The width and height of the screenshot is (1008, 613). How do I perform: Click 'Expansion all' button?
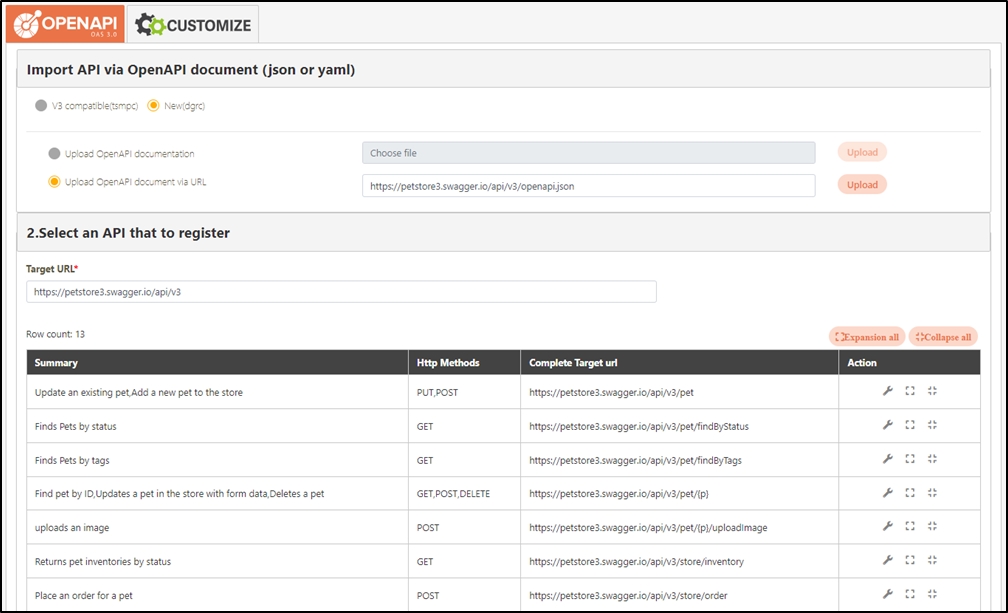(x=867, y=337)
